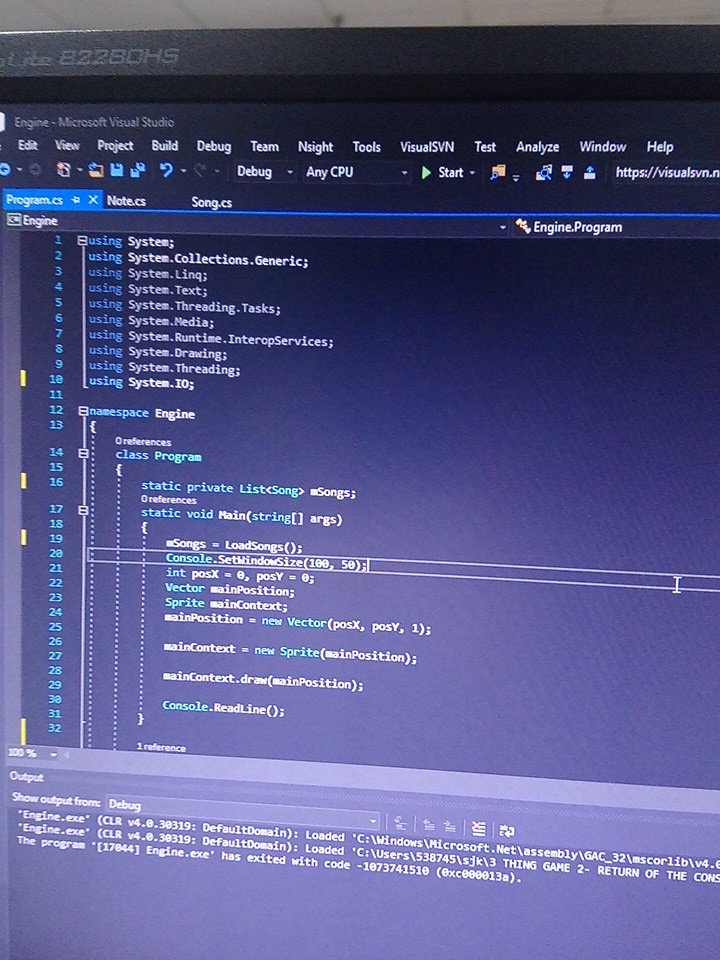Viewport: 720px width, 960px height.
Task: Click the Clear All output icon
Action: [x=479, y=828]
